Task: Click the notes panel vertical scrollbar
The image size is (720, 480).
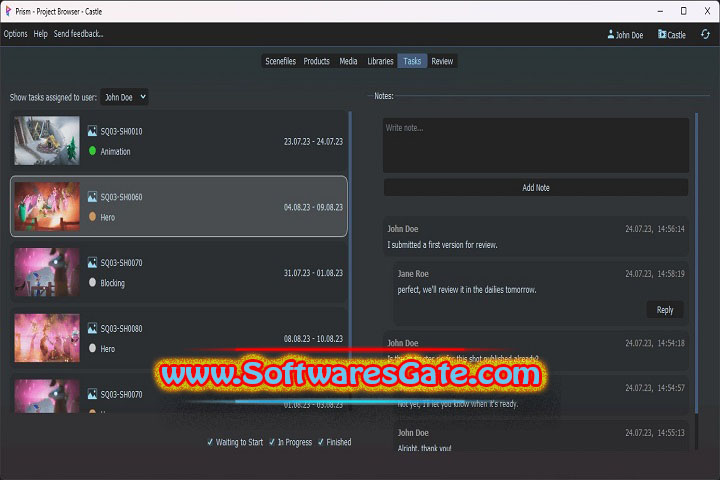Action: click(696, 262)
